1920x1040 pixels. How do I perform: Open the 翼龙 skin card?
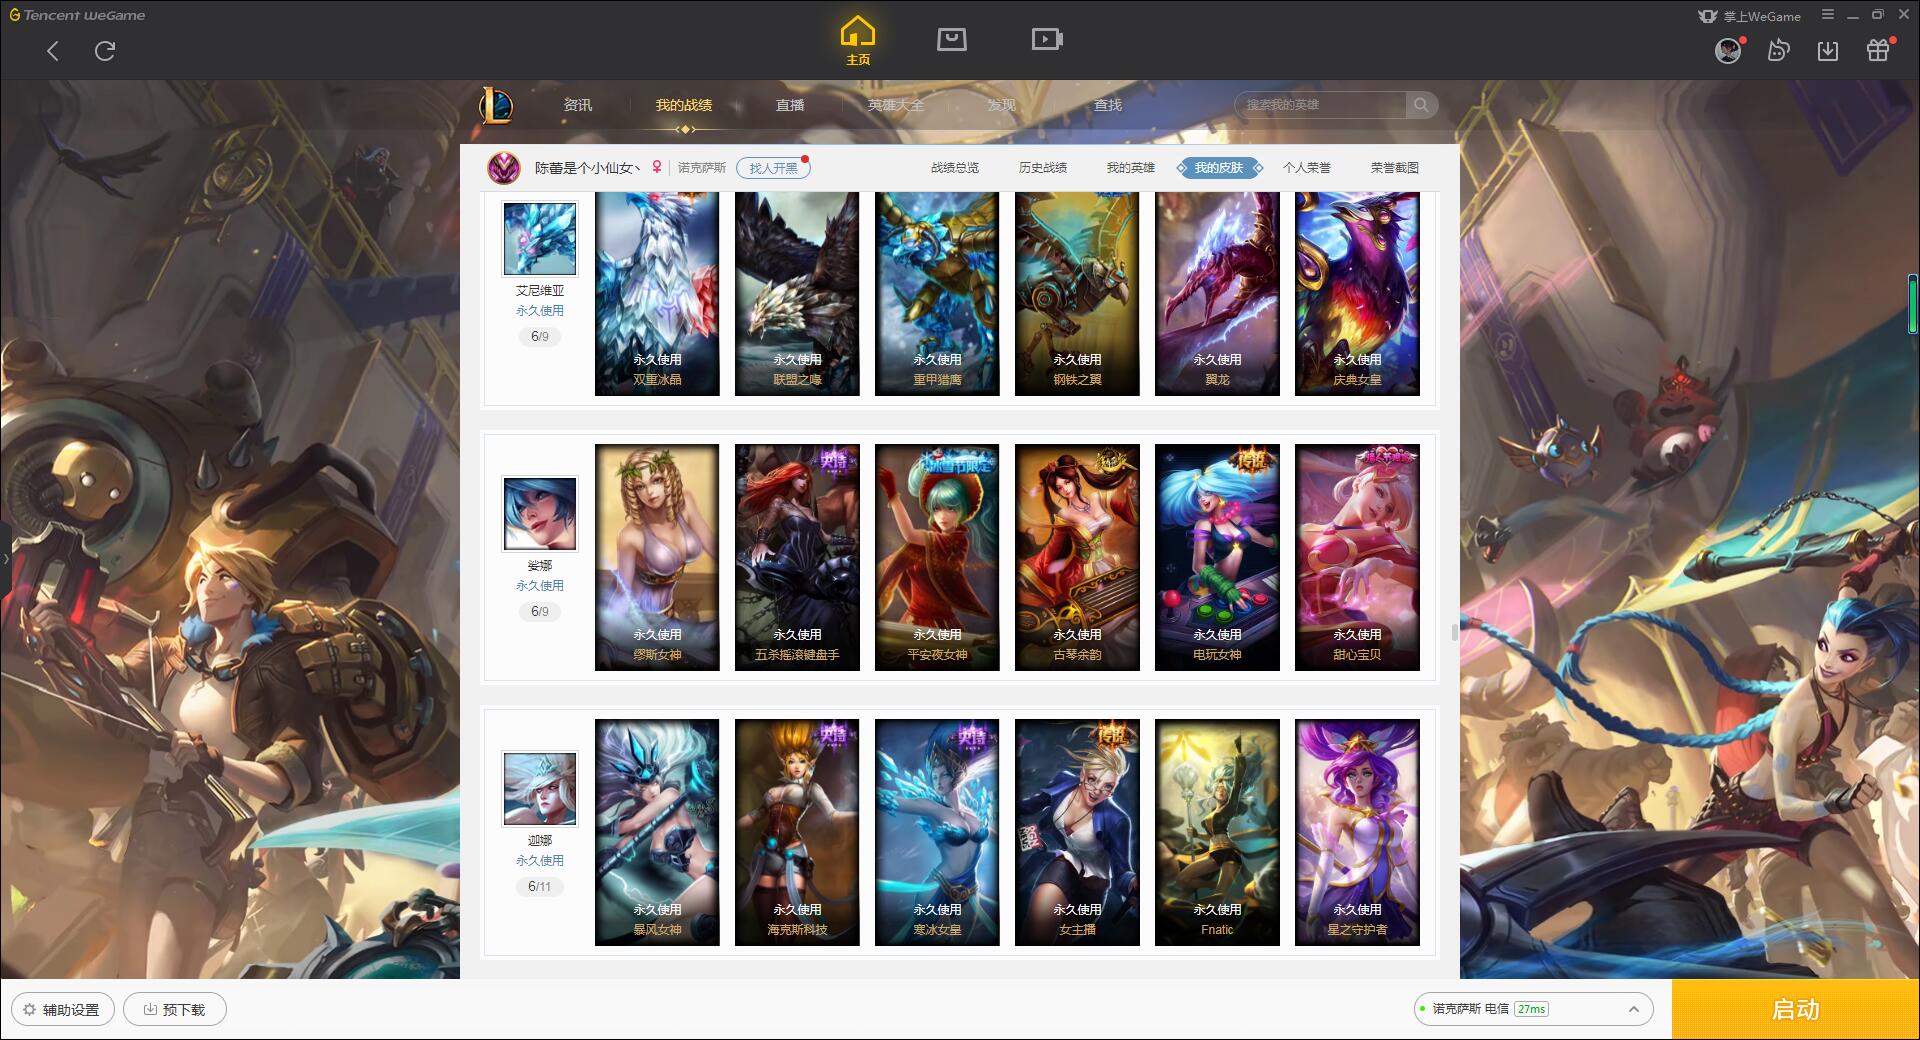(x=1217, y=293)
